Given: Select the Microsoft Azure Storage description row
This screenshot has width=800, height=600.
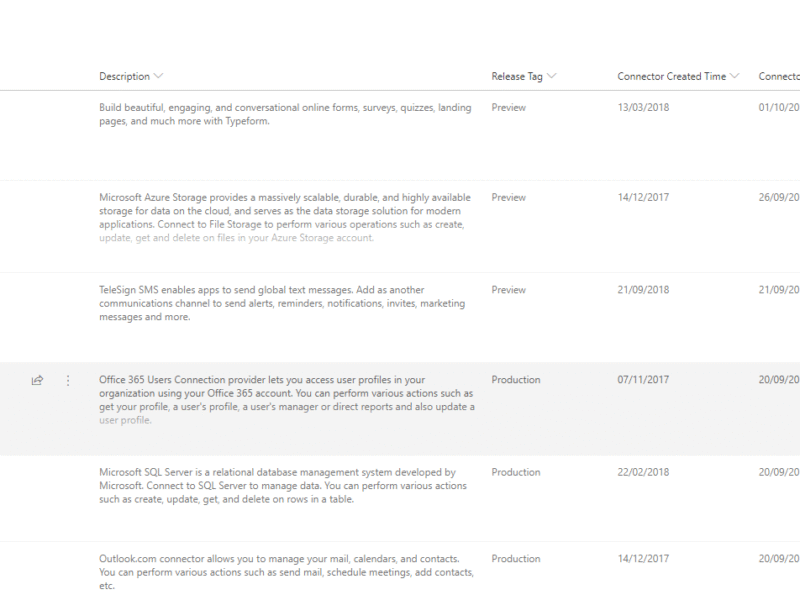Looking at the screenshot, I should [285, 217].
